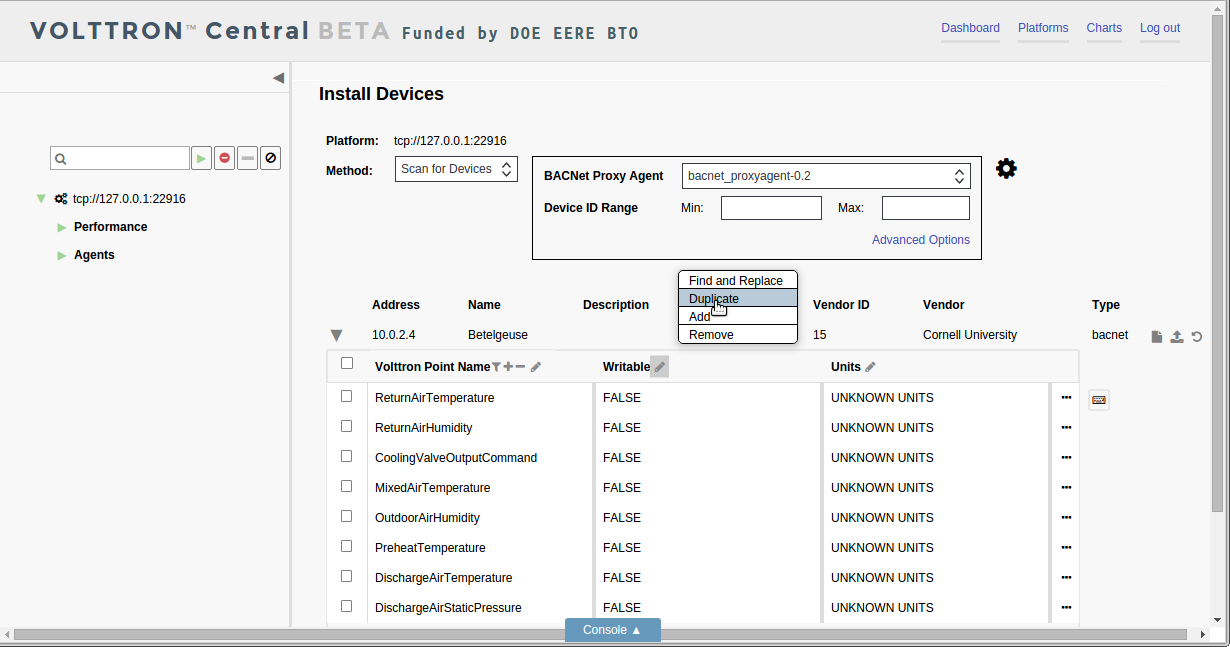Image resolution: width=1230 pixels, height=647 pixels.
Task: Open ellipsis menu for PreheatTemperature row
Action: [x=1066, y=548]
